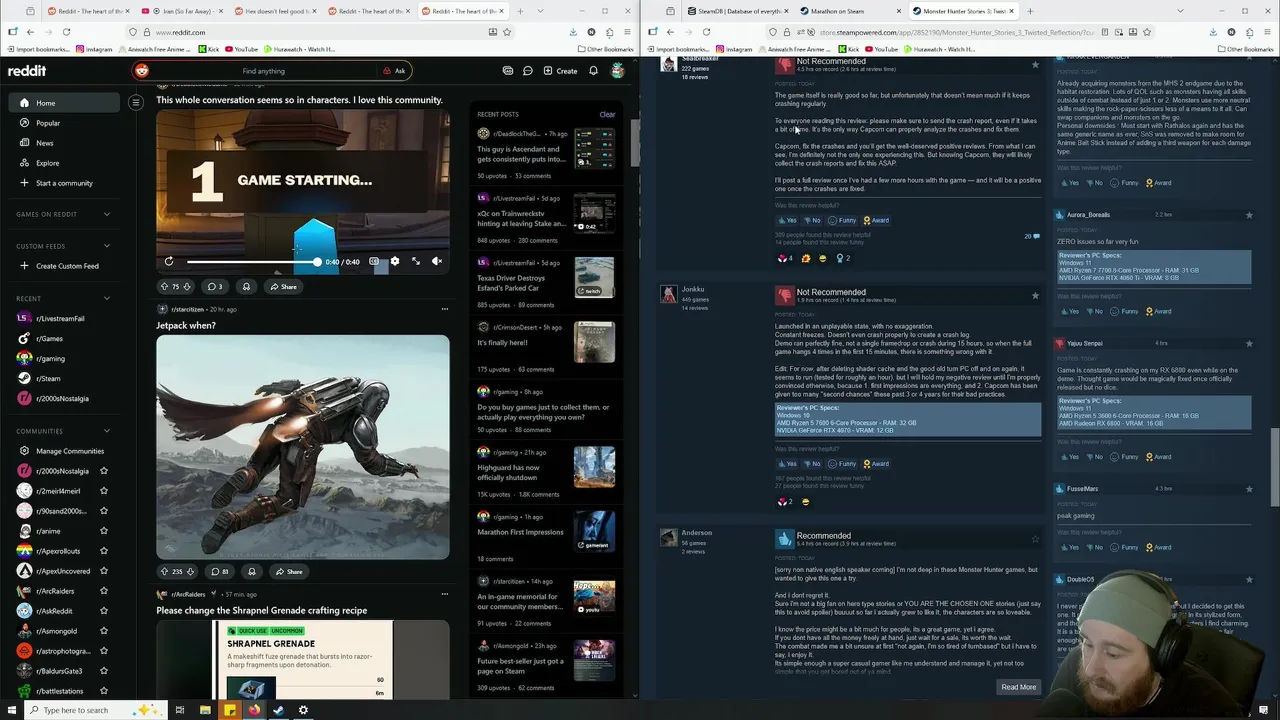Image resolution: width=1280 pixels, height=720 pixels.
Task: Open Manage Communities
Action: [70, 451]
